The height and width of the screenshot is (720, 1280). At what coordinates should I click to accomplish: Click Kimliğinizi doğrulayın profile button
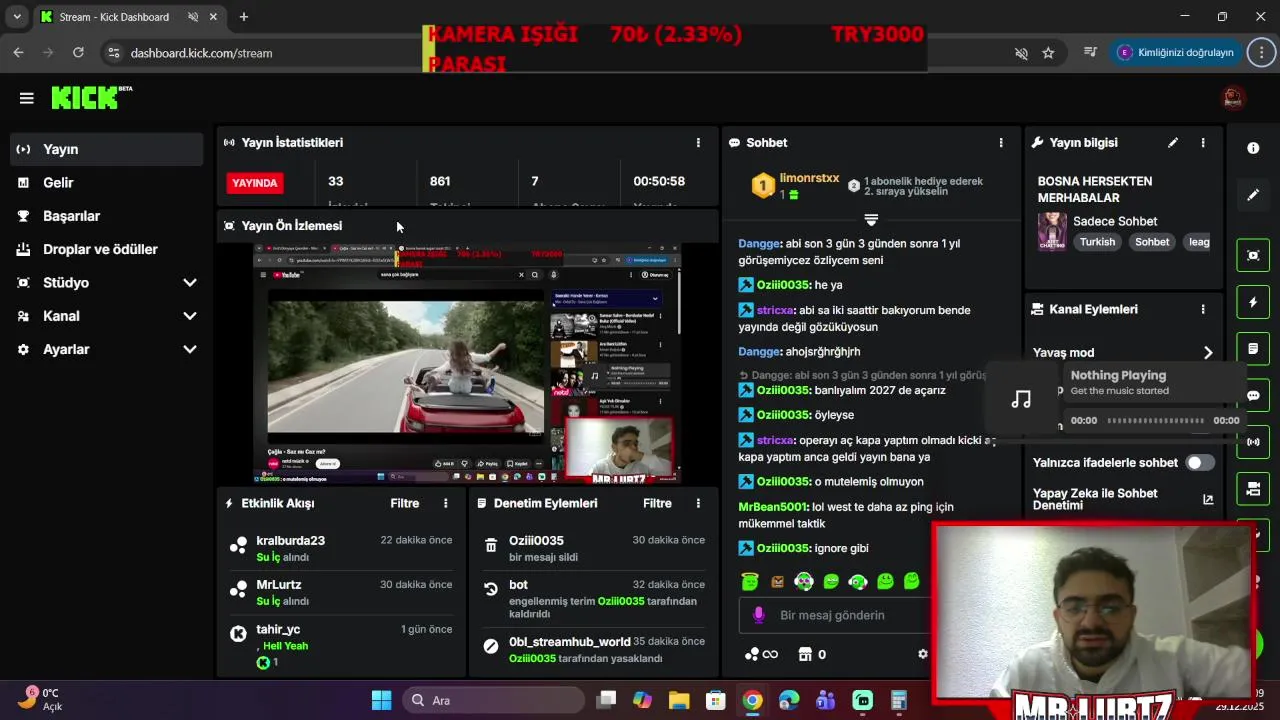point(1177,53)
